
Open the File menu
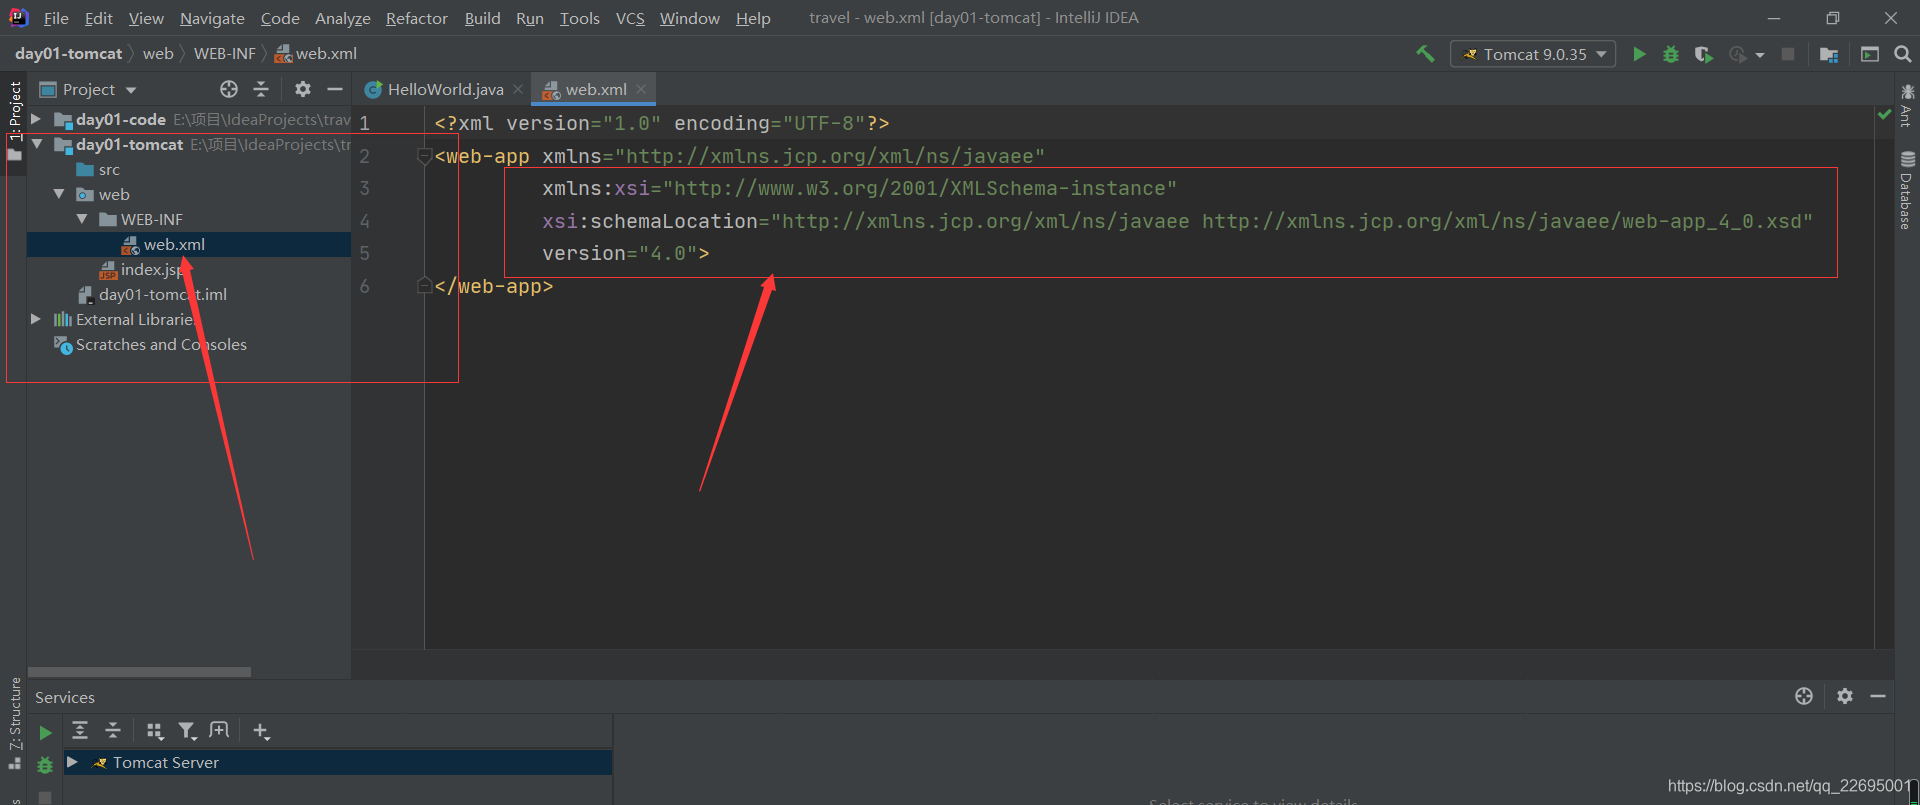56,18
